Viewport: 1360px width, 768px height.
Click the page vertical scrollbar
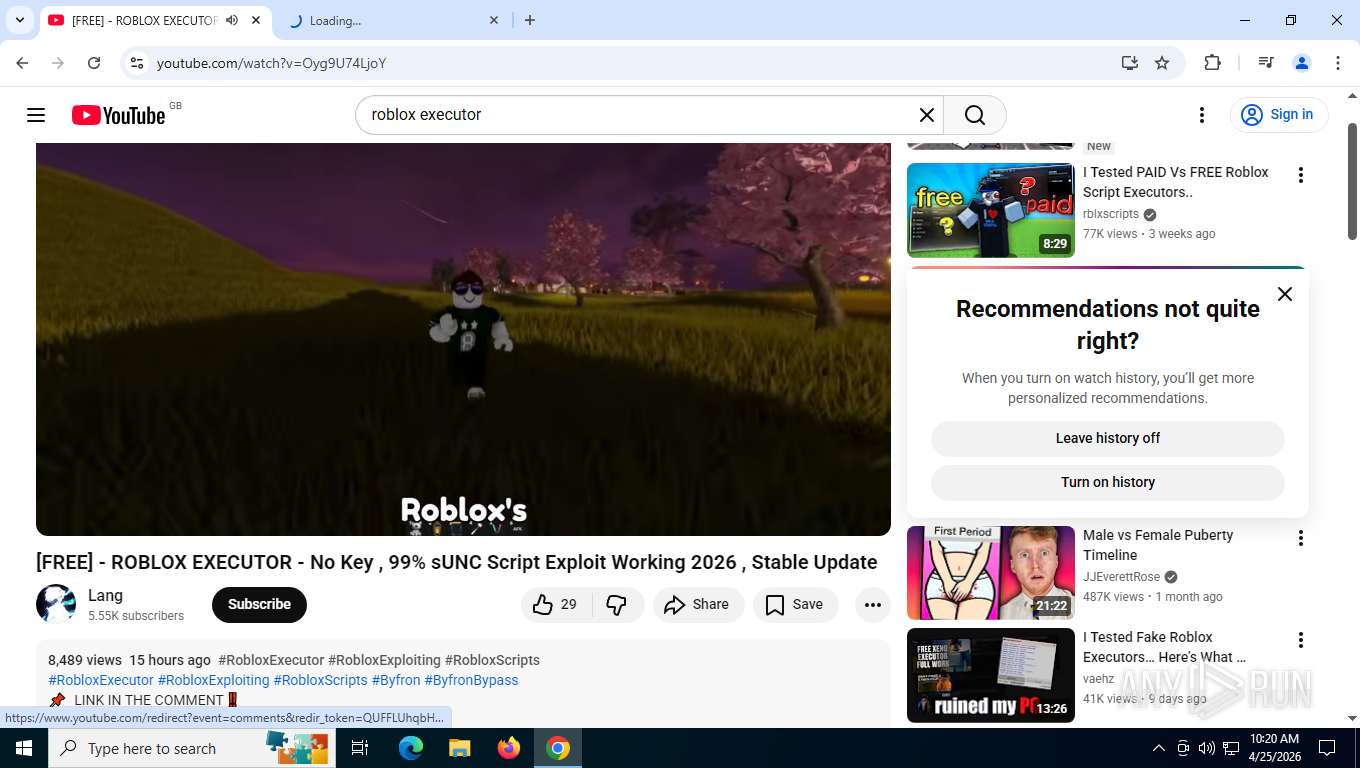1352,180
